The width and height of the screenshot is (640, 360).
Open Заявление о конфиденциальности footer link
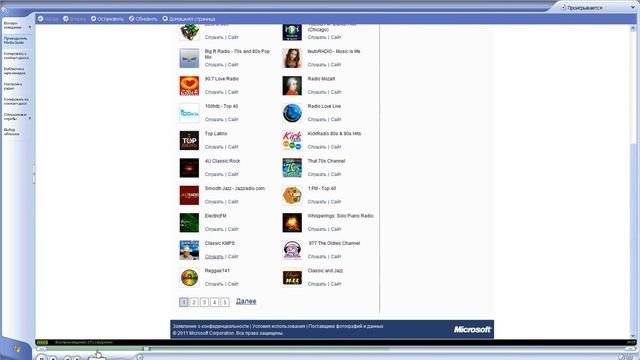click(x=211, y=326)
